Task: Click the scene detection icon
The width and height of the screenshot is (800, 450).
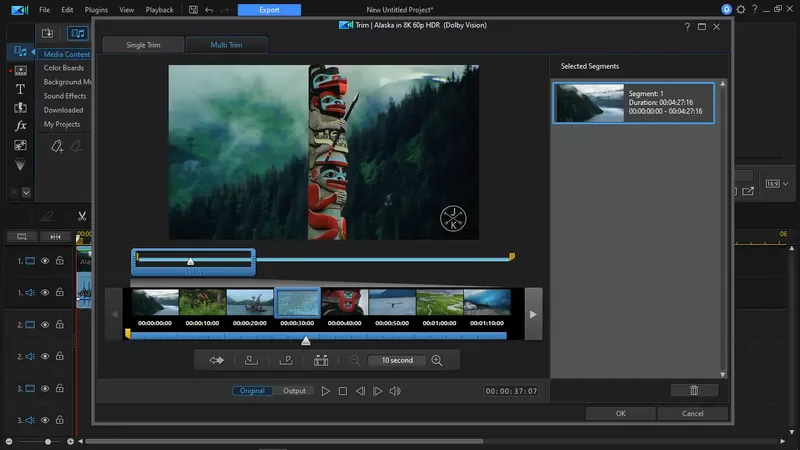Action: pos(321,360)
